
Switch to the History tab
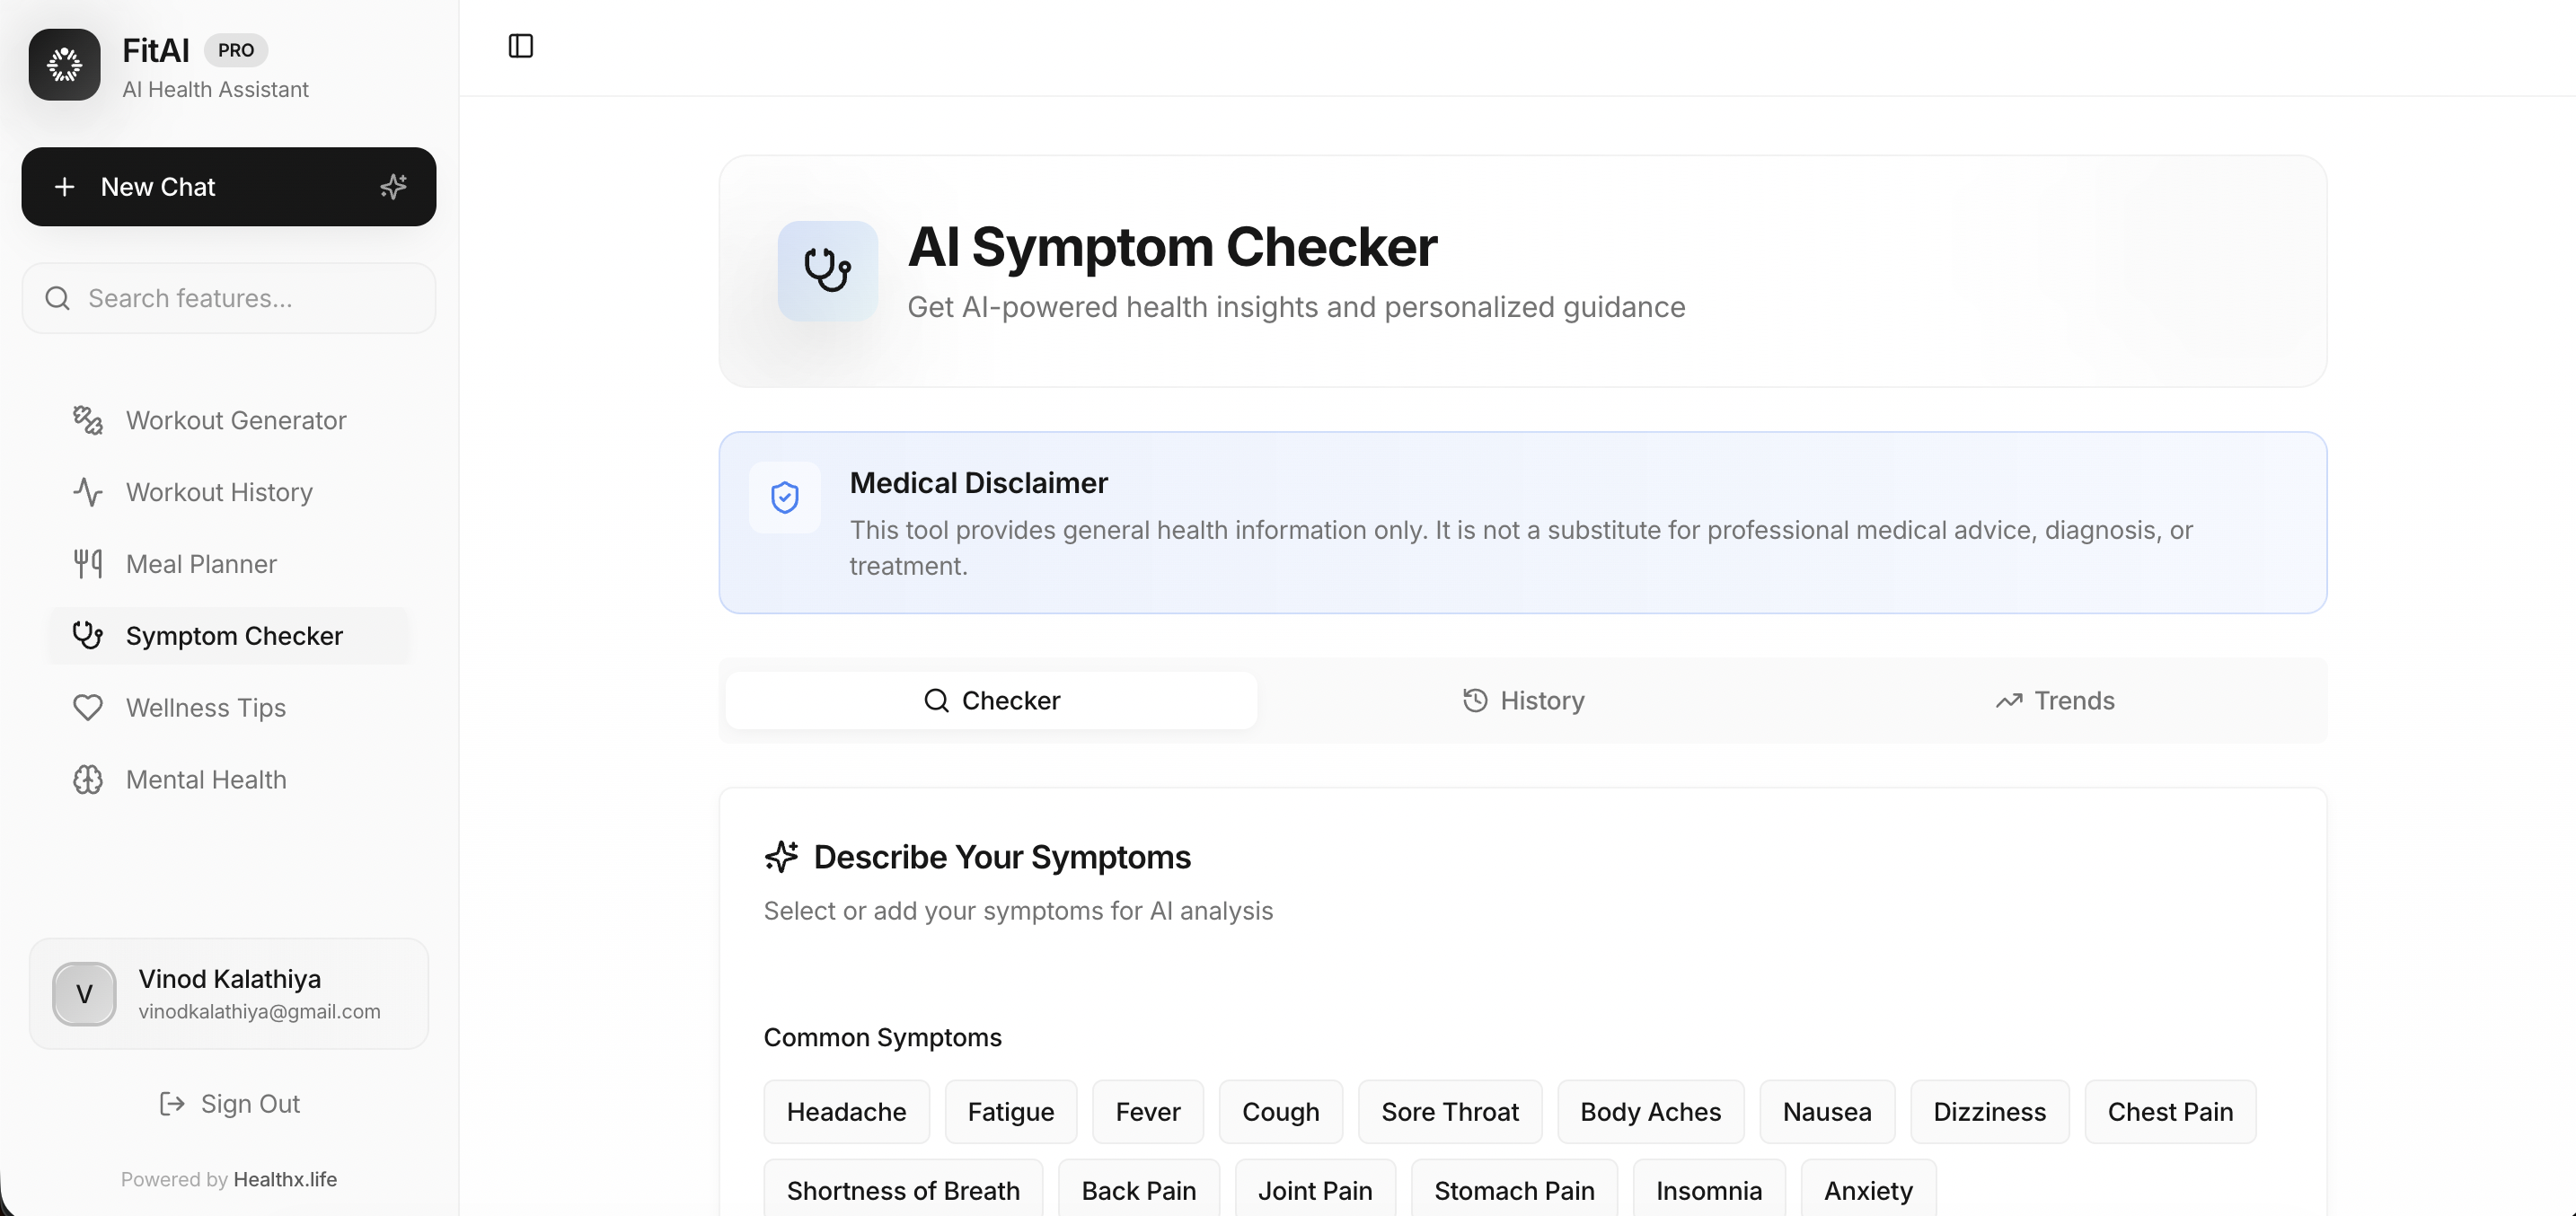coord(1523,701)
